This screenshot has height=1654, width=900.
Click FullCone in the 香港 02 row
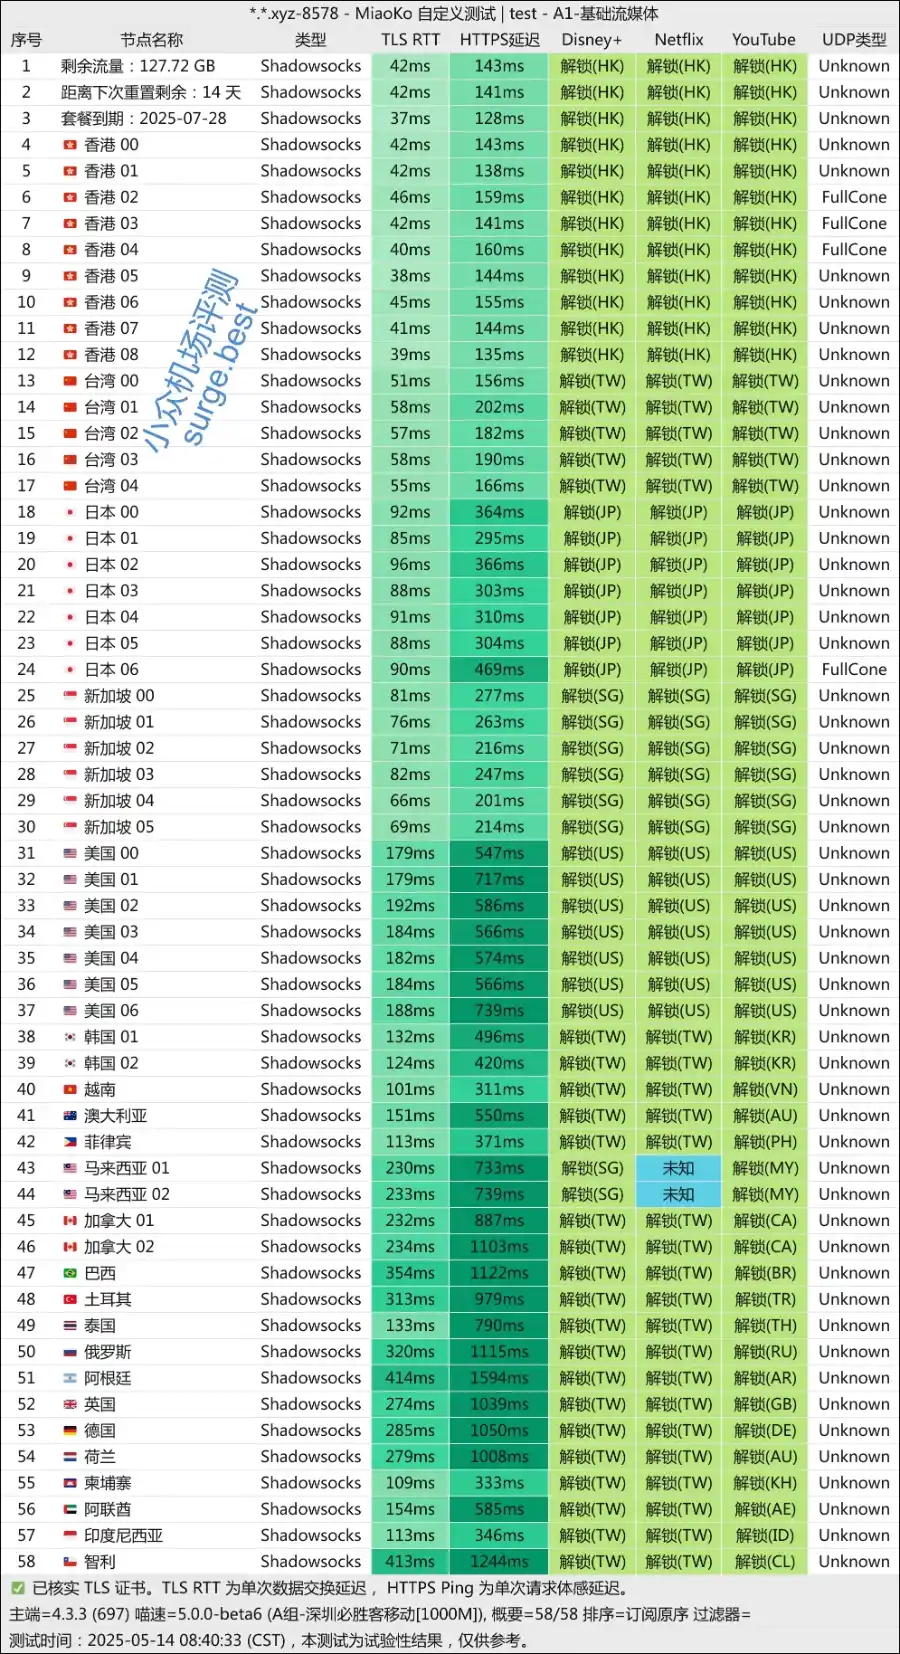click(x=854, y=197)
